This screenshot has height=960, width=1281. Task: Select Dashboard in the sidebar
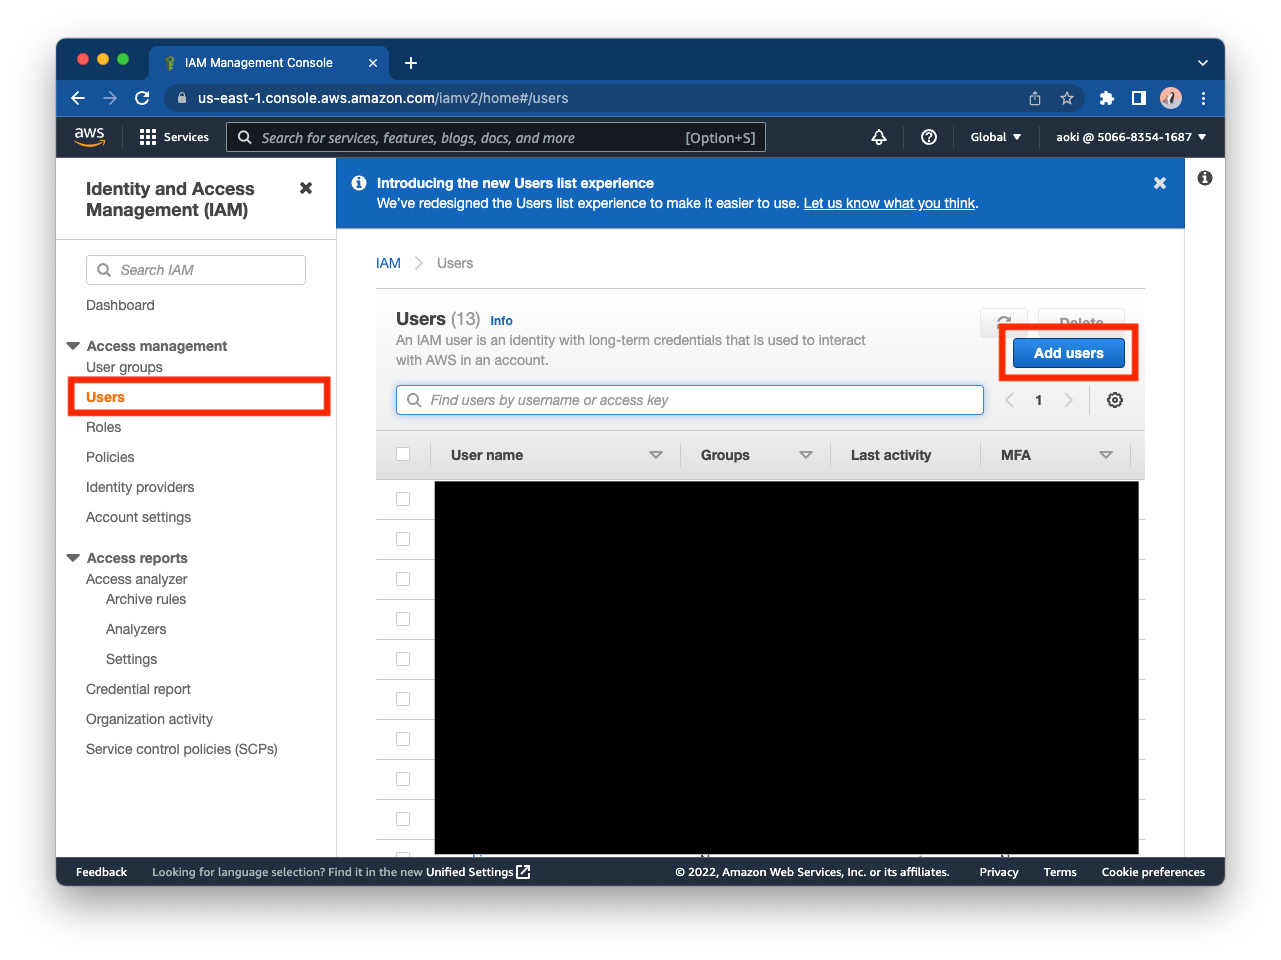coord(120,305)
